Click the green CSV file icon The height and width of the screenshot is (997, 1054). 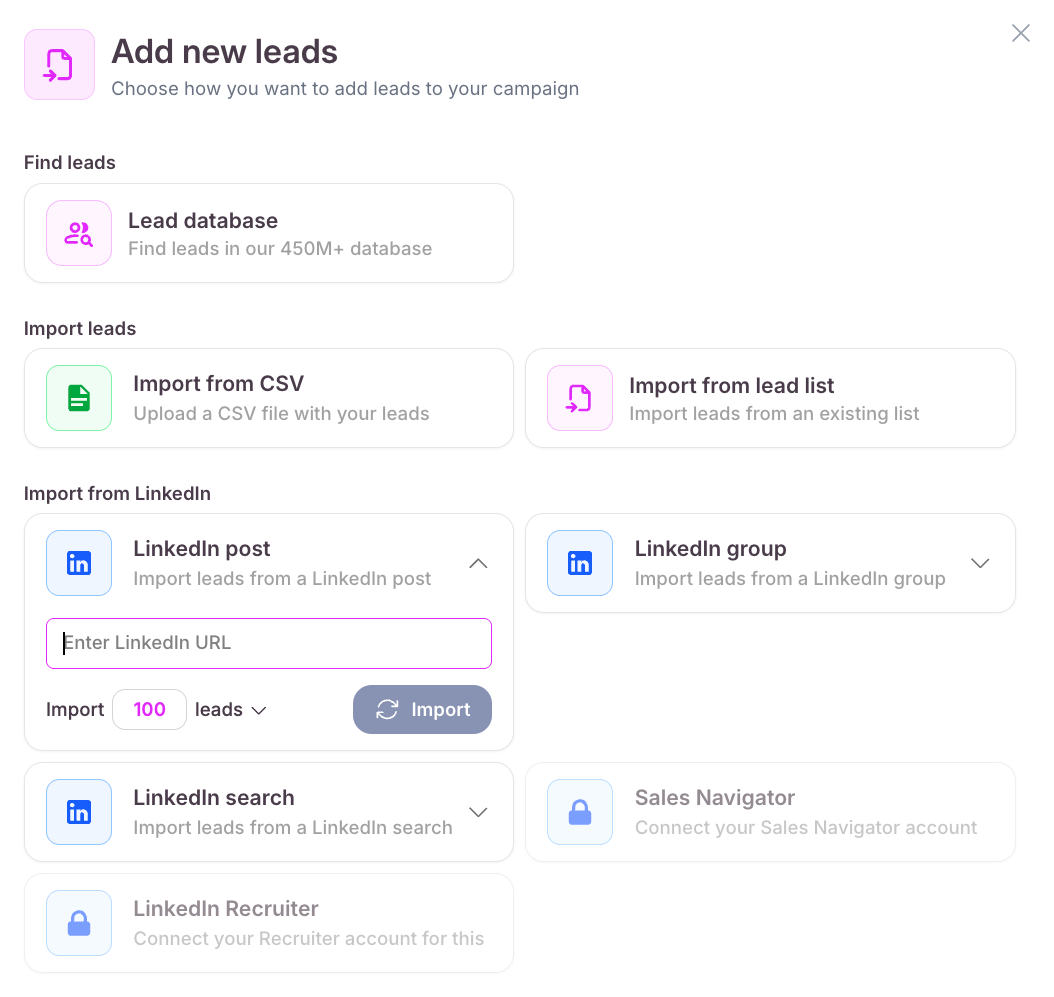tap(79, 398)
